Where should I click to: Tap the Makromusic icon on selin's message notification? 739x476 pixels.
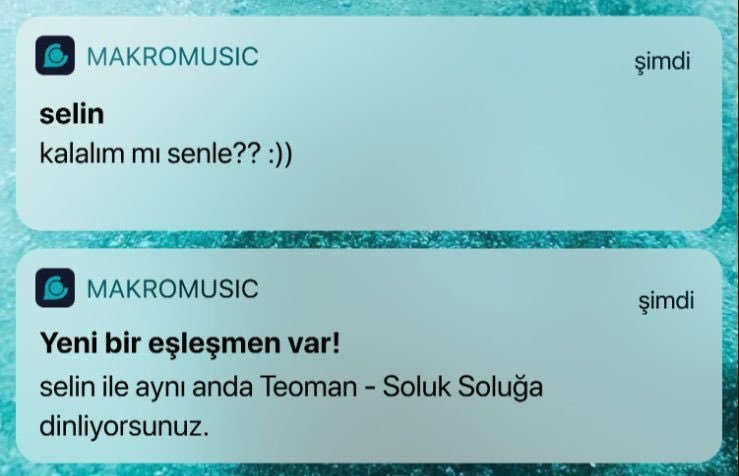pyautogui.click(x=55, y=55)
